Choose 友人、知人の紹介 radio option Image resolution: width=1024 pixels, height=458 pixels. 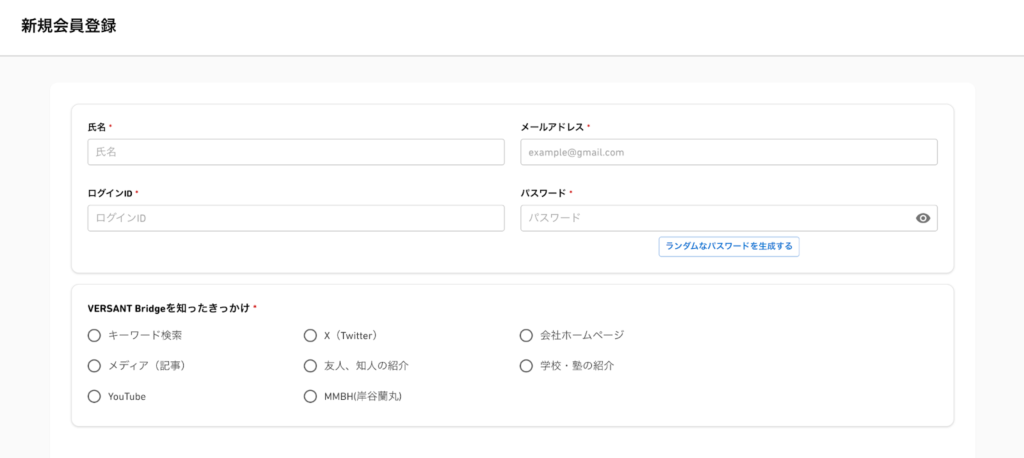[x=310, y=366]
